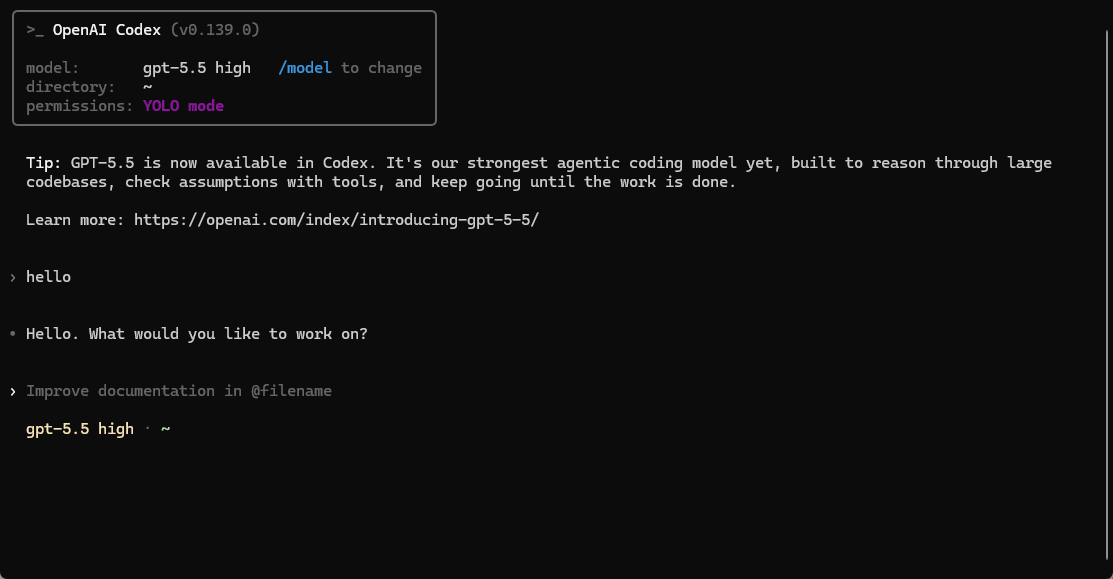This screenshot has height=579, width=1113.
Task: Click the directory tilde value in header
Action: point(148,87)
